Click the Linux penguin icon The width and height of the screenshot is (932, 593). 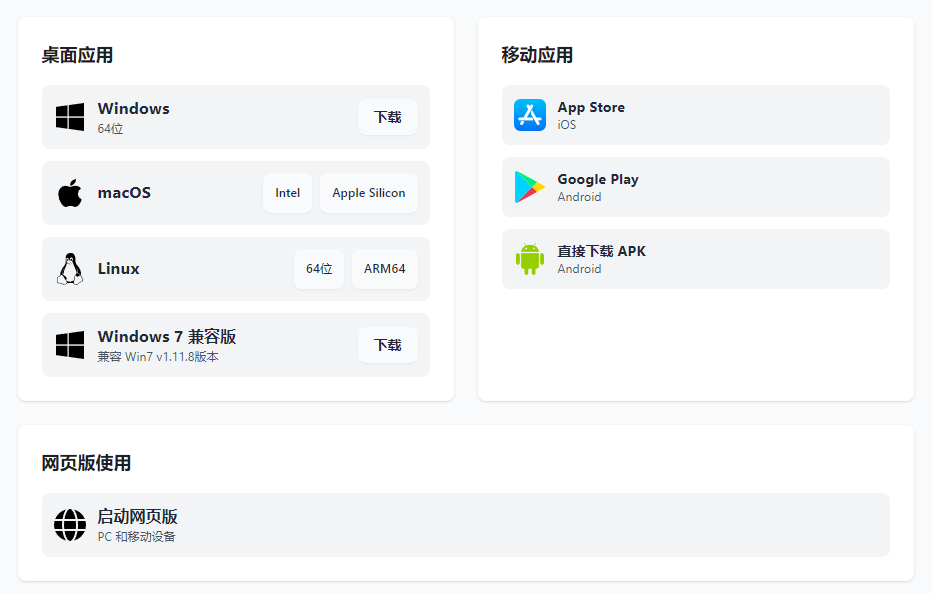[x=70, y=269]
